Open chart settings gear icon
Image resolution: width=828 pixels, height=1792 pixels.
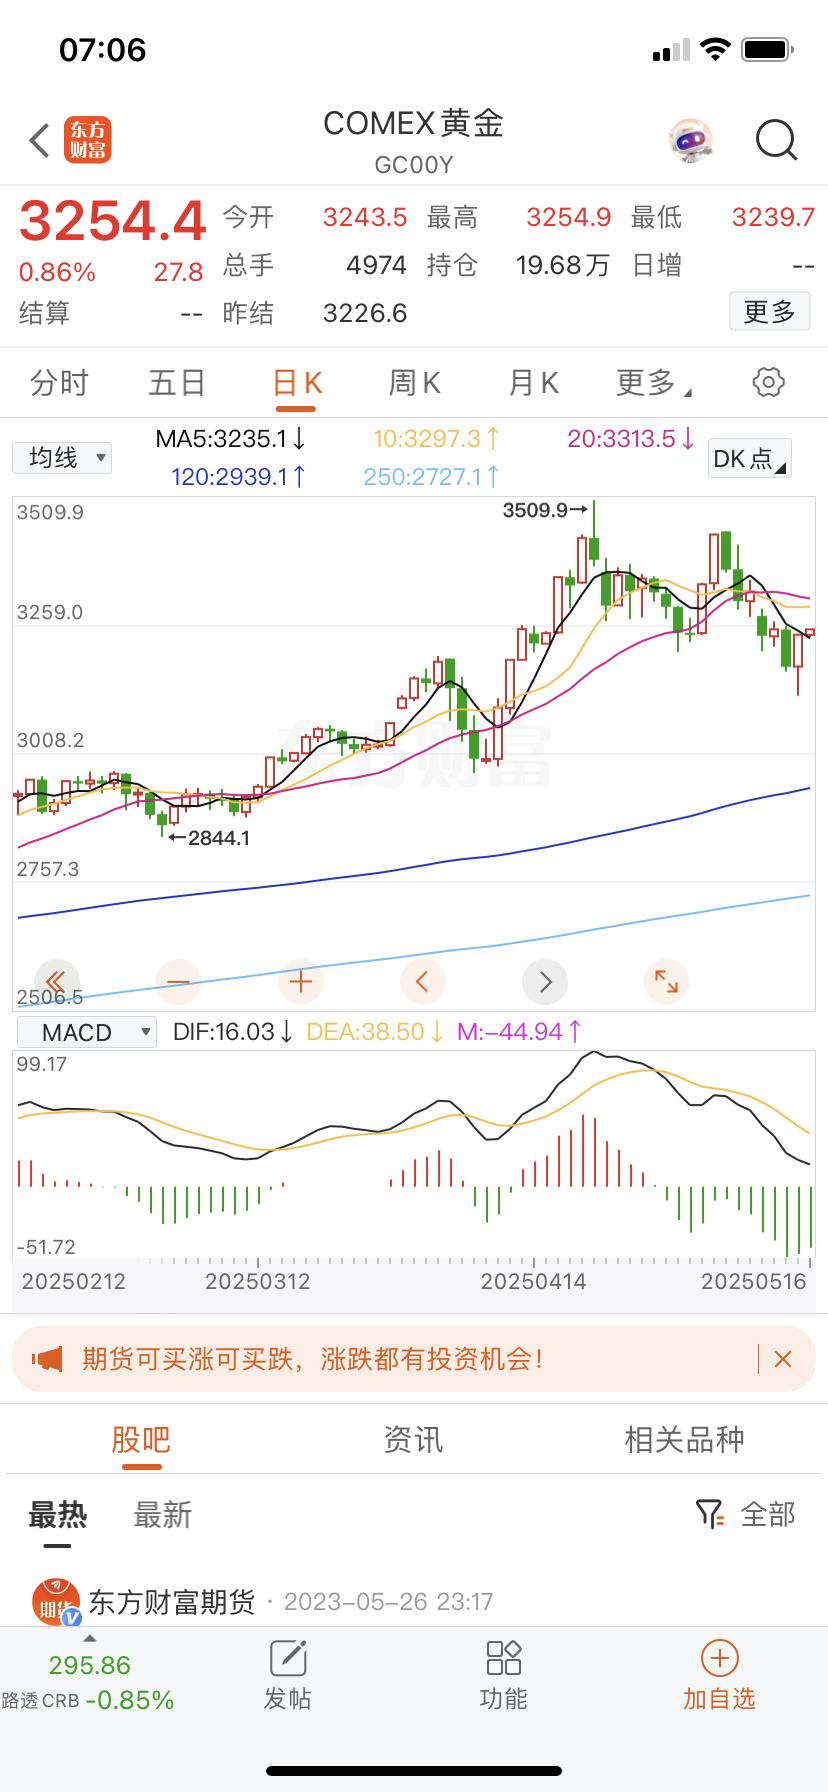click(x=768, y=382)
